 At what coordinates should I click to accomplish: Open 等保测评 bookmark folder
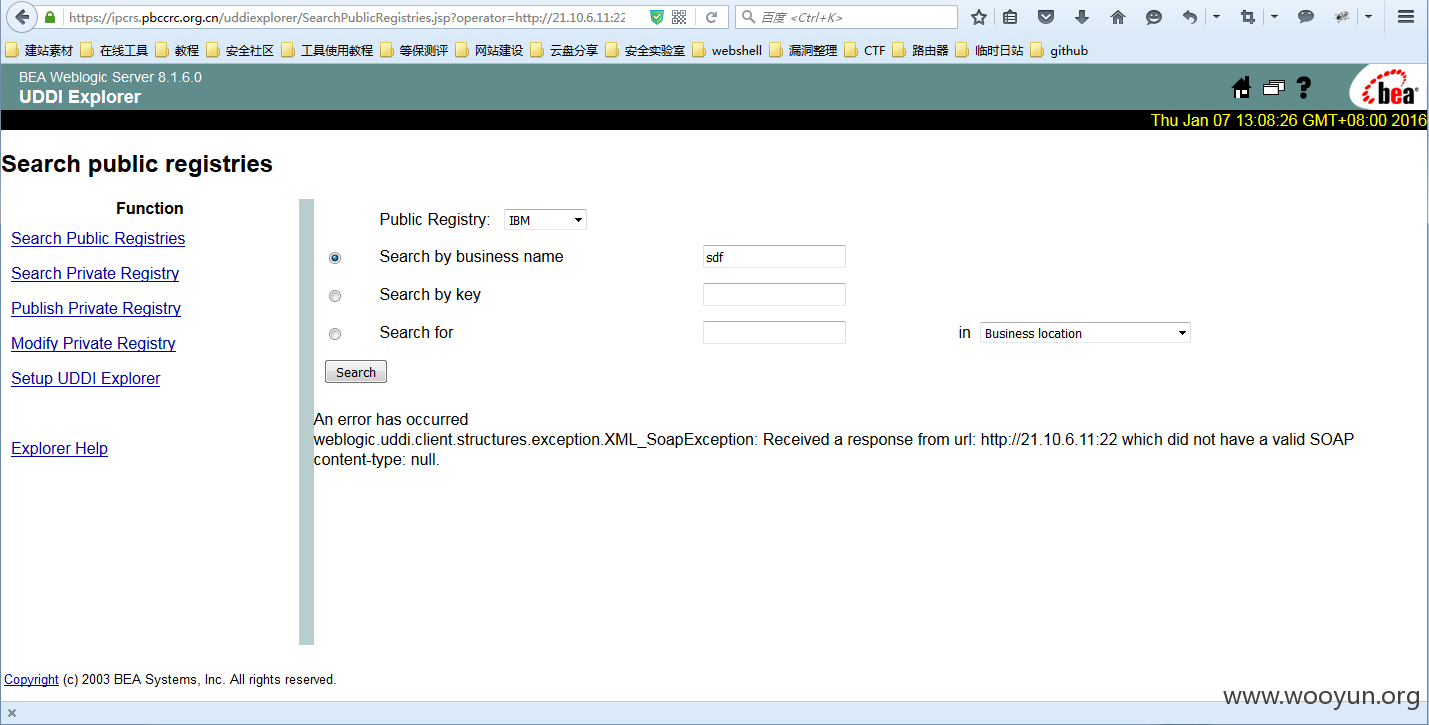[414, 50]
